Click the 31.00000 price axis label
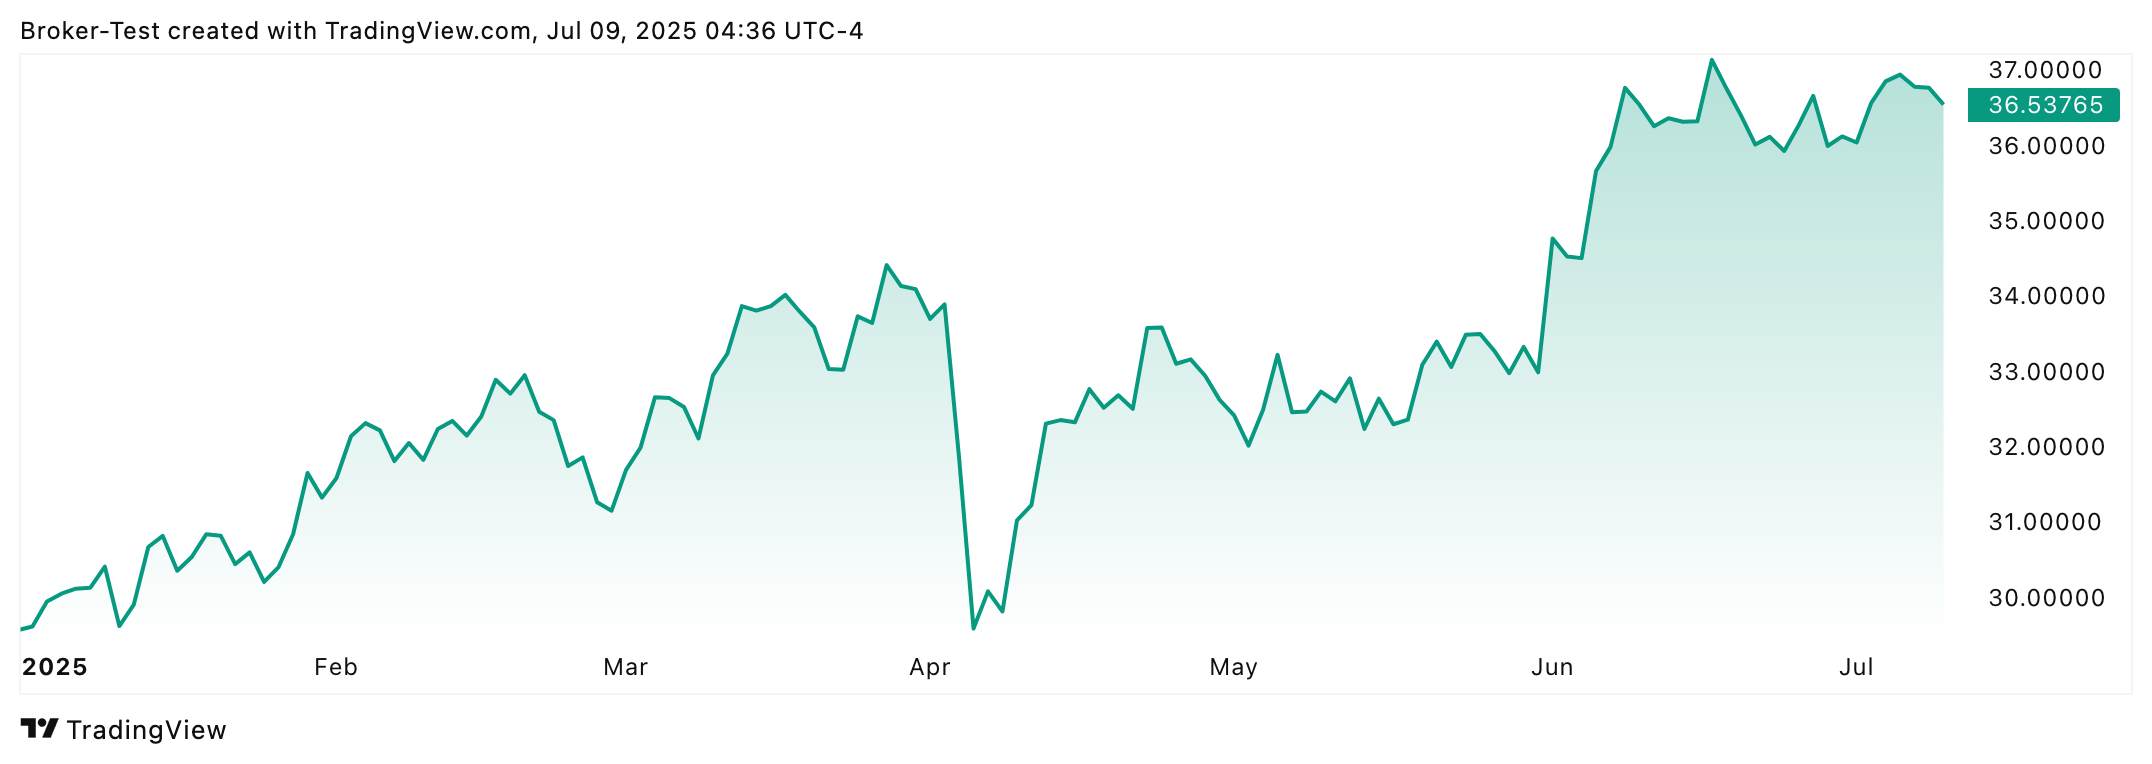Image resolution: width=2152 pixels, height=764 pixels. tap(2045, 522)
